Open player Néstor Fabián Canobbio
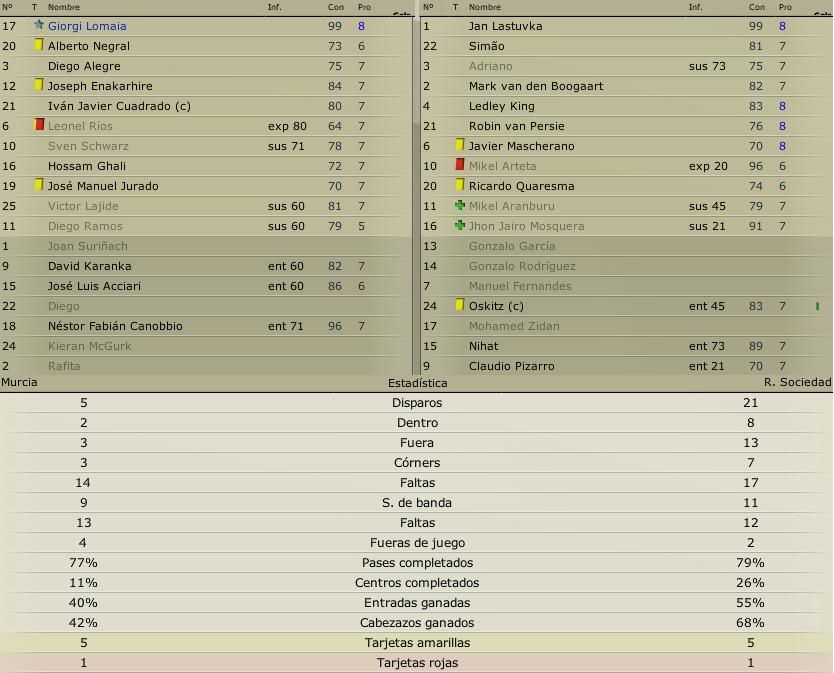The width and height of the screenshot is (834, 673). [x=115, y=326]
